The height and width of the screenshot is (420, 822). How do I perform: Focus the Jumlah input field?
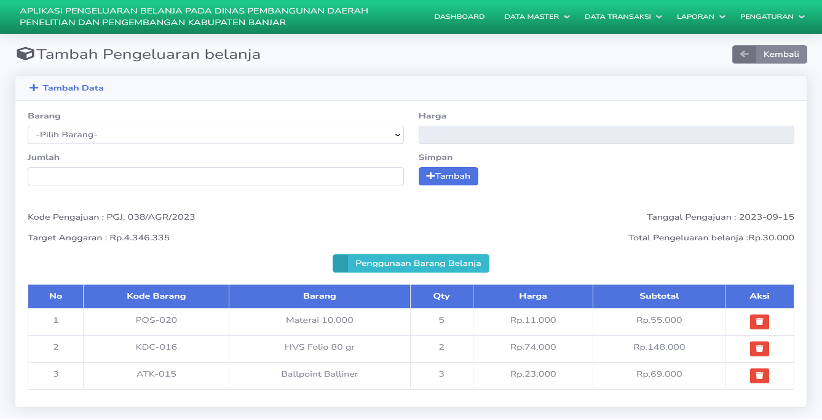[x=215, y=177]
